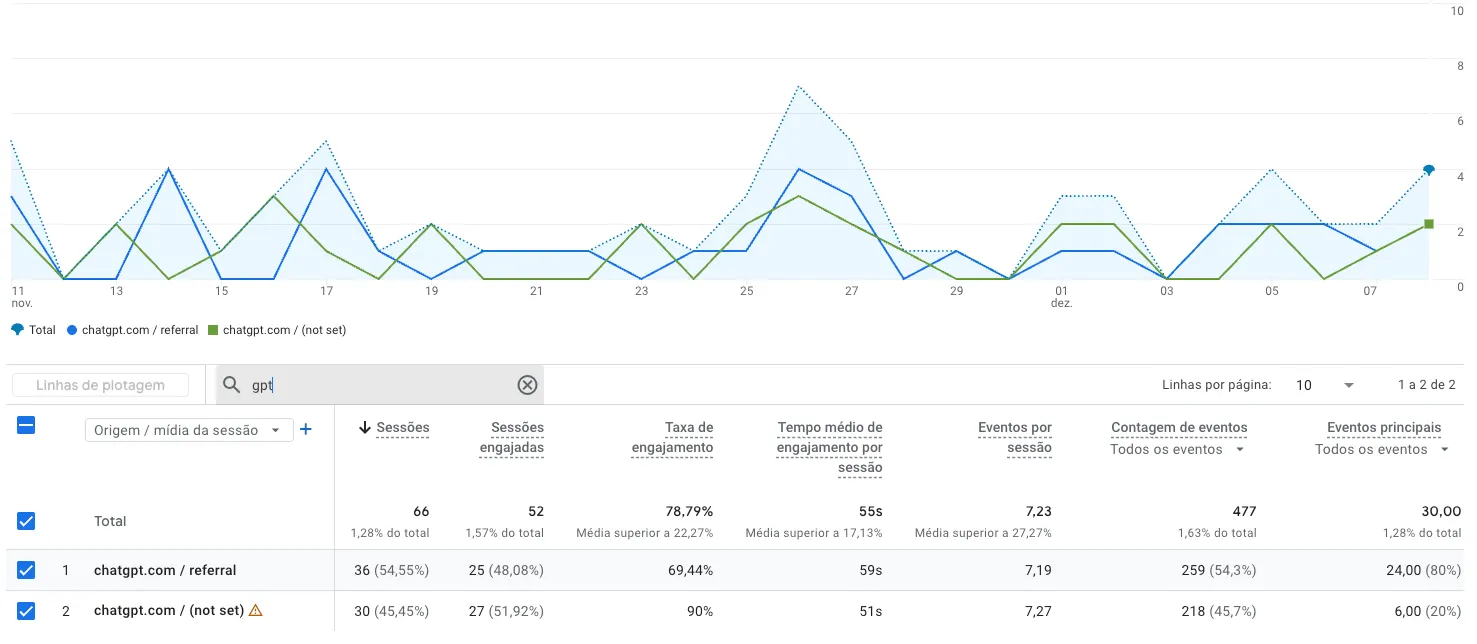Click the total sessions value 66

coord(421,511)
